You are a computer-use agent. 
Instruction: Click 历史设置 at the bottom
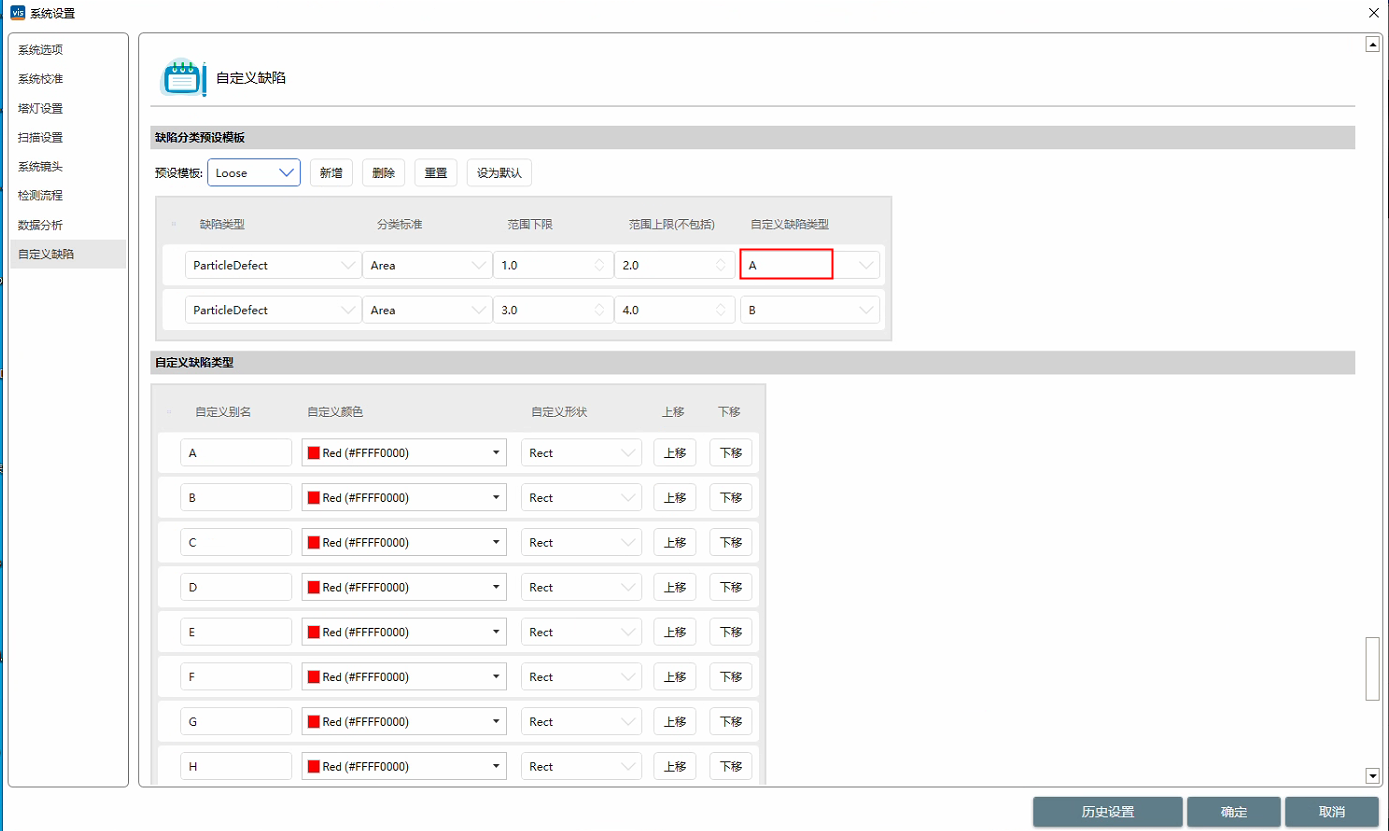(x=1107, y=812)
